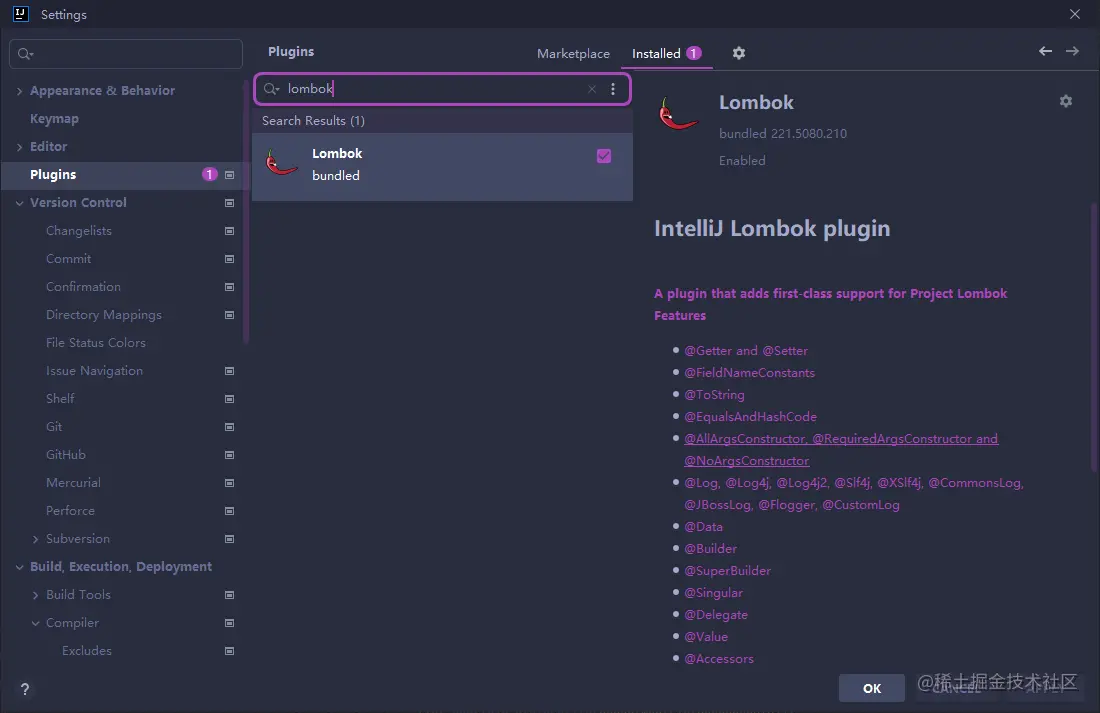Screen dimensions: 1100x713
Task: Clear the lombok search text
Action: pyautogui.click(x=592, y=89)
